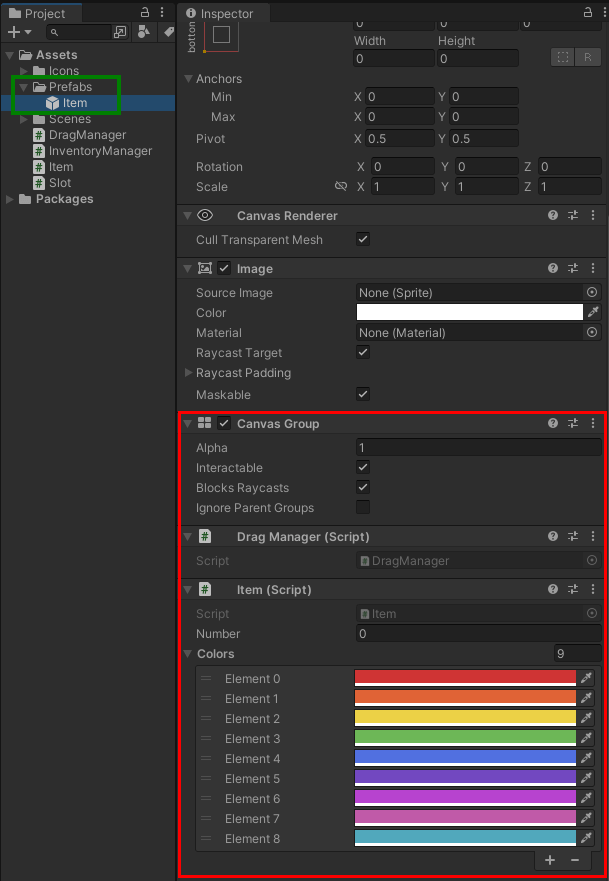Viewport: 609px width, 881px height.
Task: Open Canvas Renderer presets icon
Action: coord(573,215)
